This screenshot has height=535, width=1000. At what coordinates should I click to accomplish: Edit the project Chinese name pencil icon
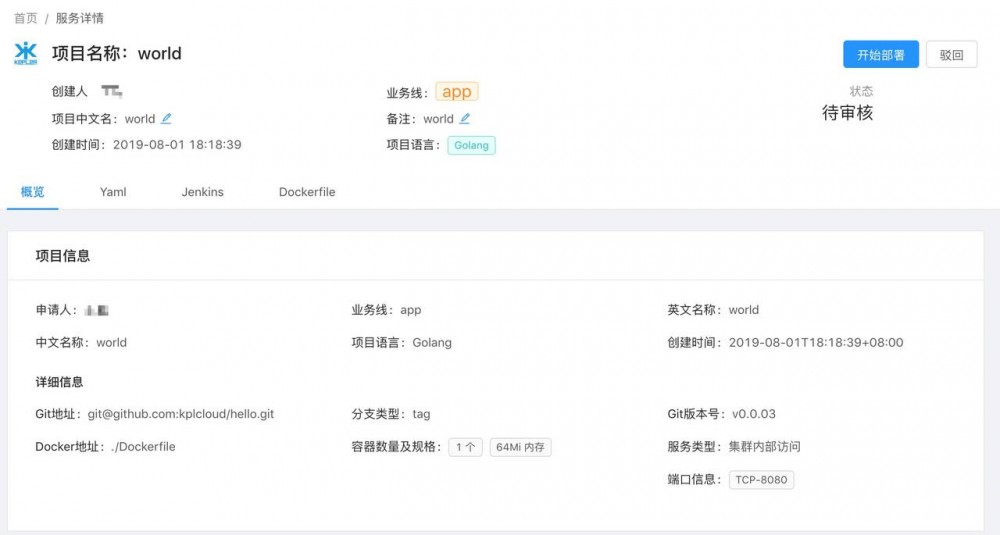[167, 119]
